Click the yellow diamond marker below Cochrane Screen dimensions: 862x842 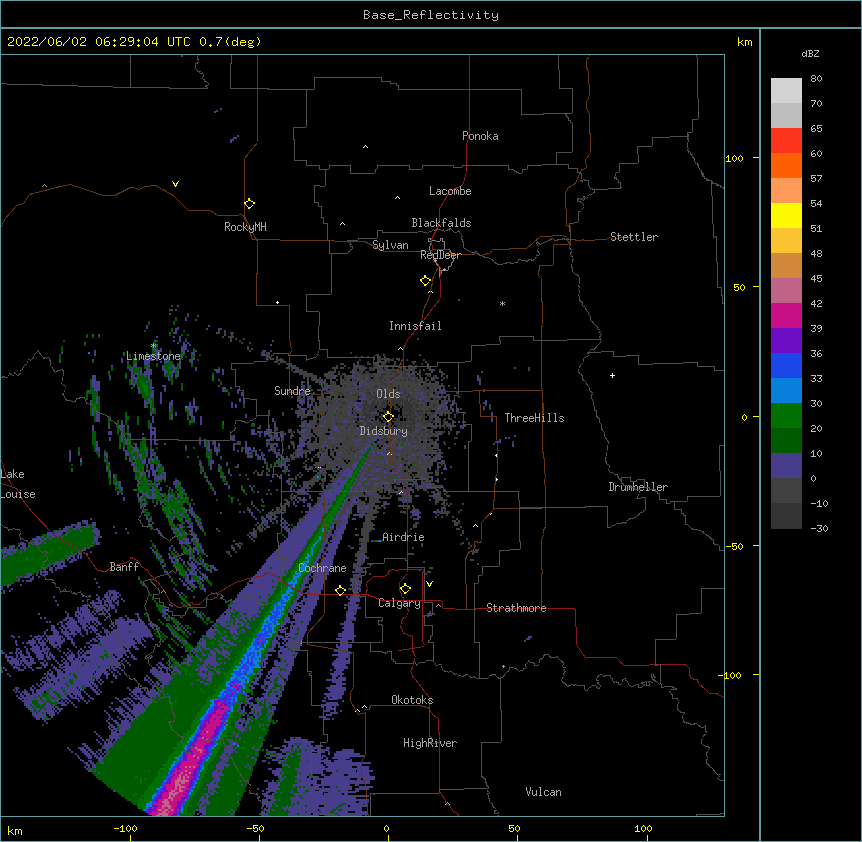340,590
